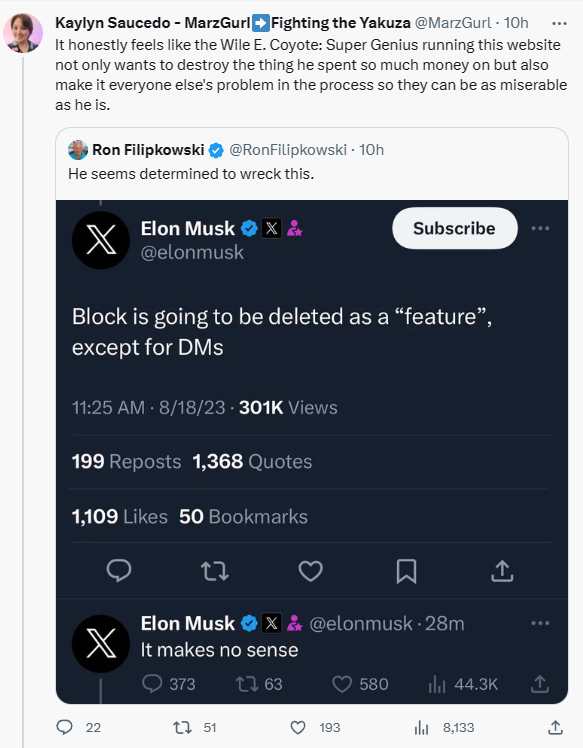Like the tweet with 193 likes
Viewport: 583px width, 748px height.
pos(298,727)
